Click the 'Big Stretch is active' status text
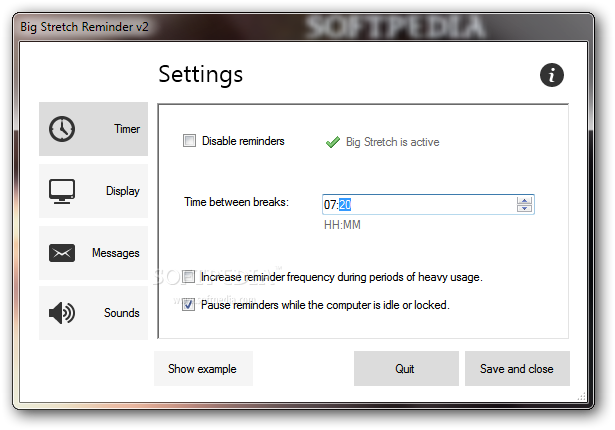The image size is (615, 430). click(x=392, y=142)
